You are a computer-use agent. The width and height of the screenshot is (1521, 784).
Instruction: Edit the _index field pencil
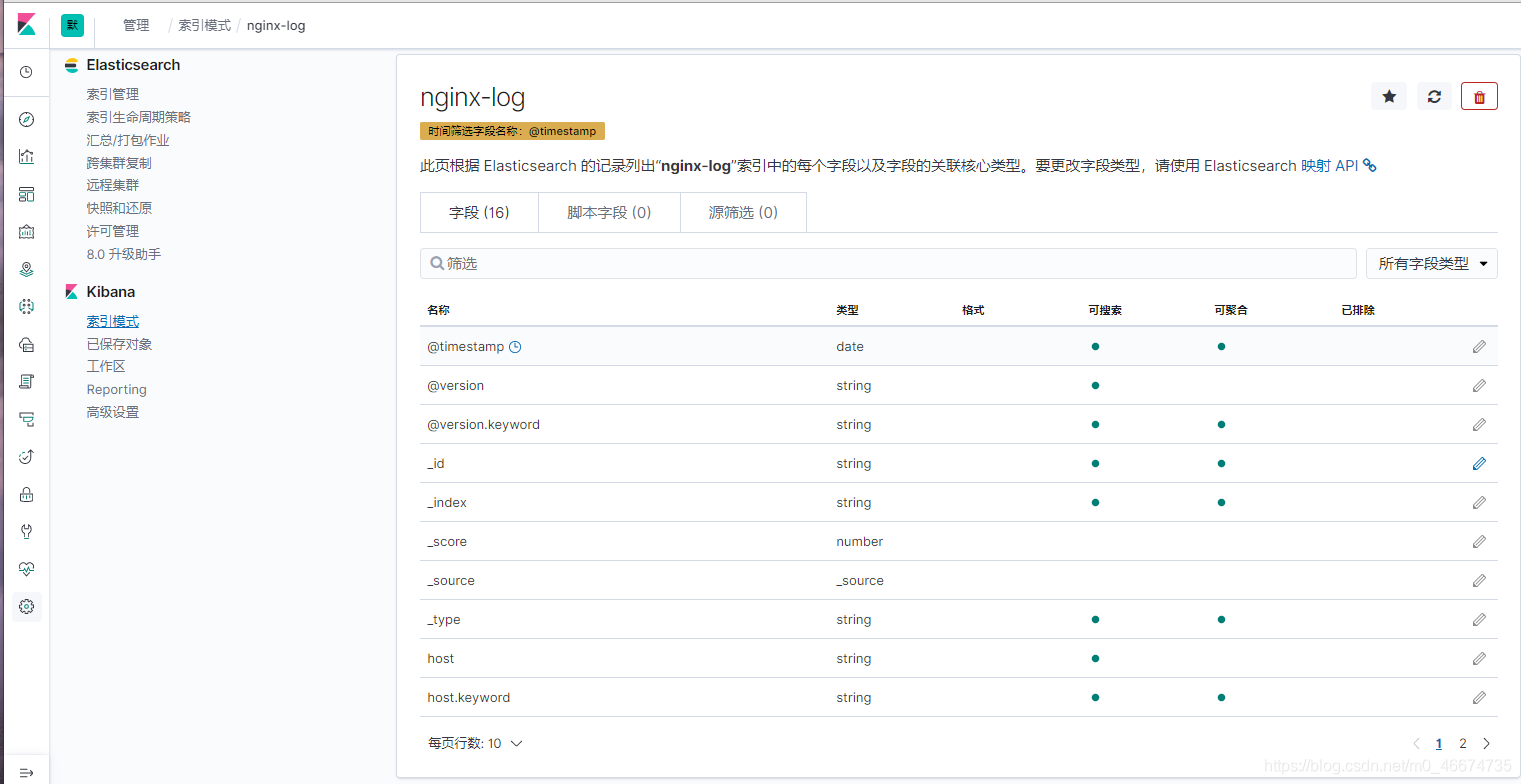(x=1479, y=502)
